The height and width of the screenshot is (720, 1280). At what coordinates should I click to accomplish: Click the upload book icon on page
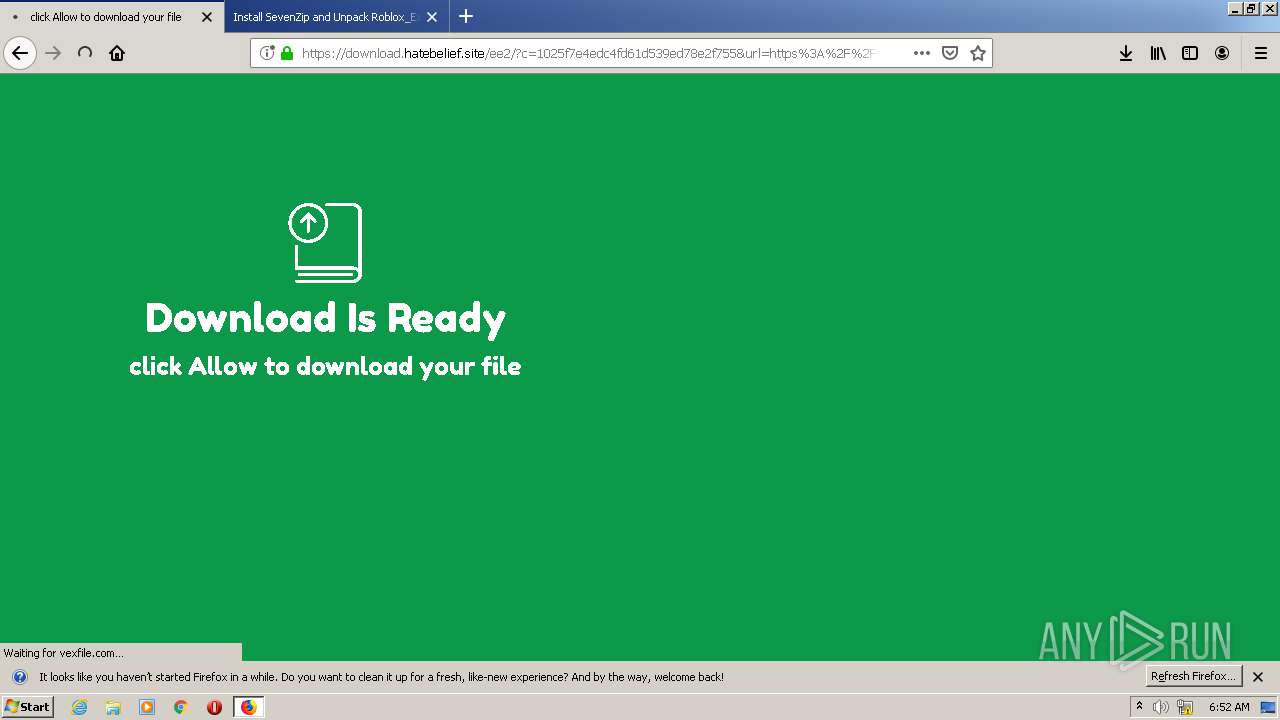tap(326, 242)
